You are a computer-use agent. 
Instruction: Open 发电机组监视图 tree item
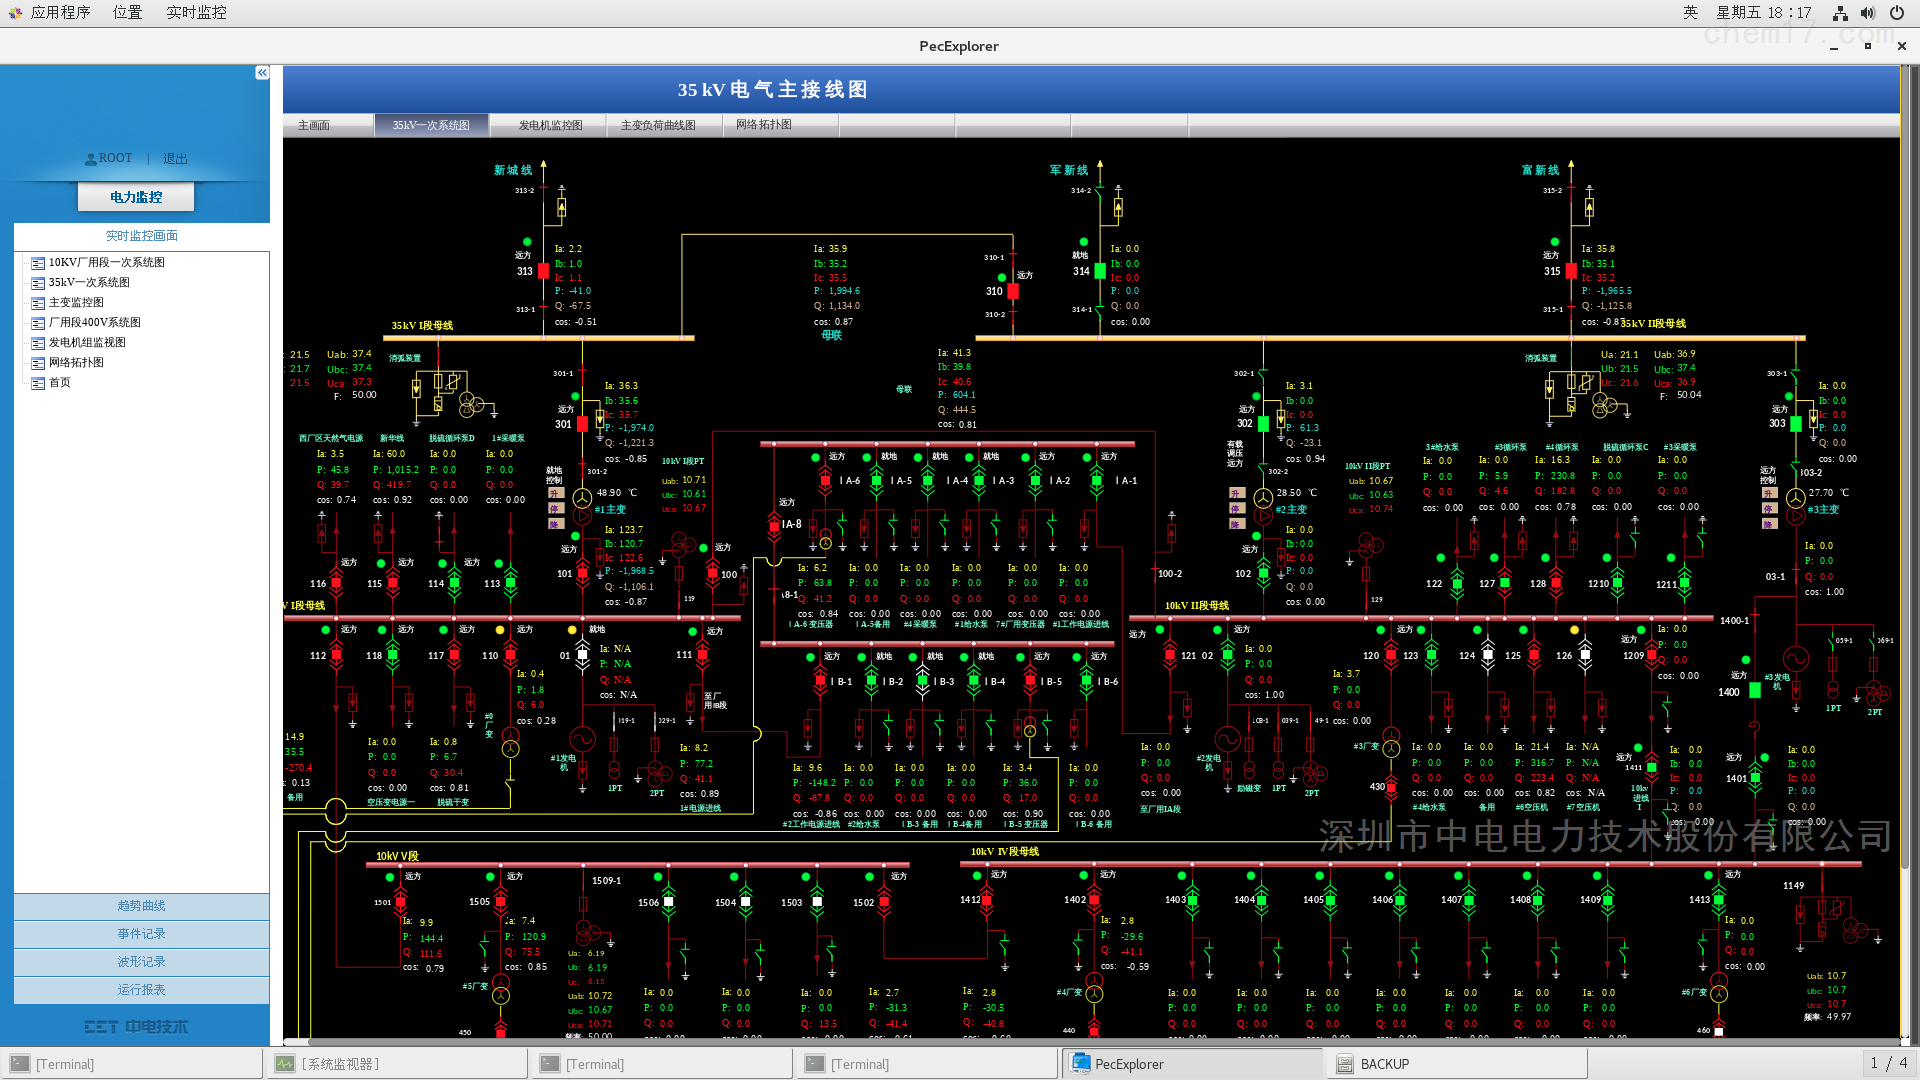coord(87,342)
